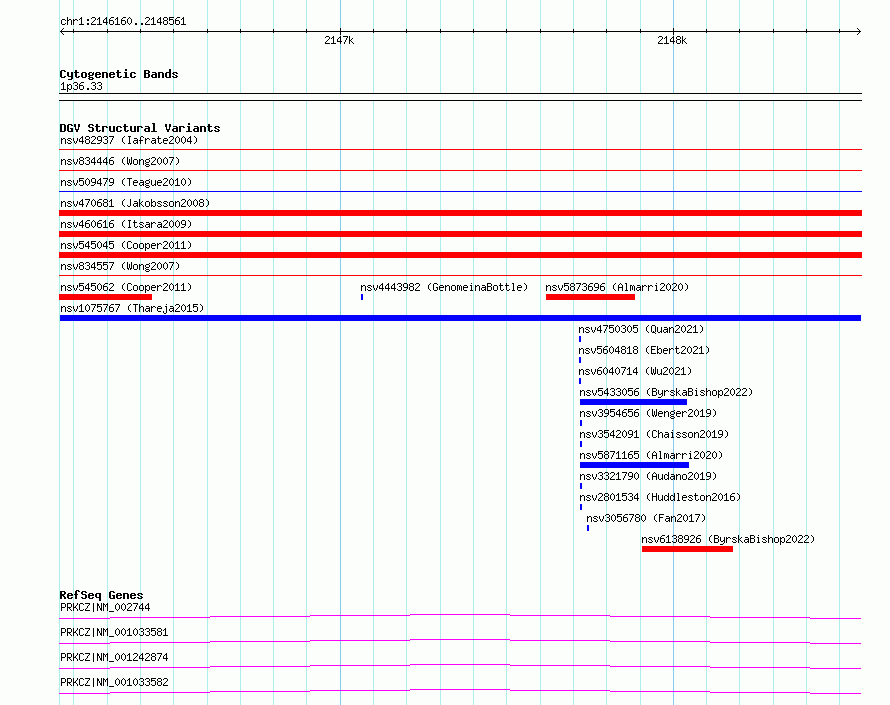Click the 1p36.33 band label
Image resolution: width=890 pixels, height=705 pixels.
[81, 86]
